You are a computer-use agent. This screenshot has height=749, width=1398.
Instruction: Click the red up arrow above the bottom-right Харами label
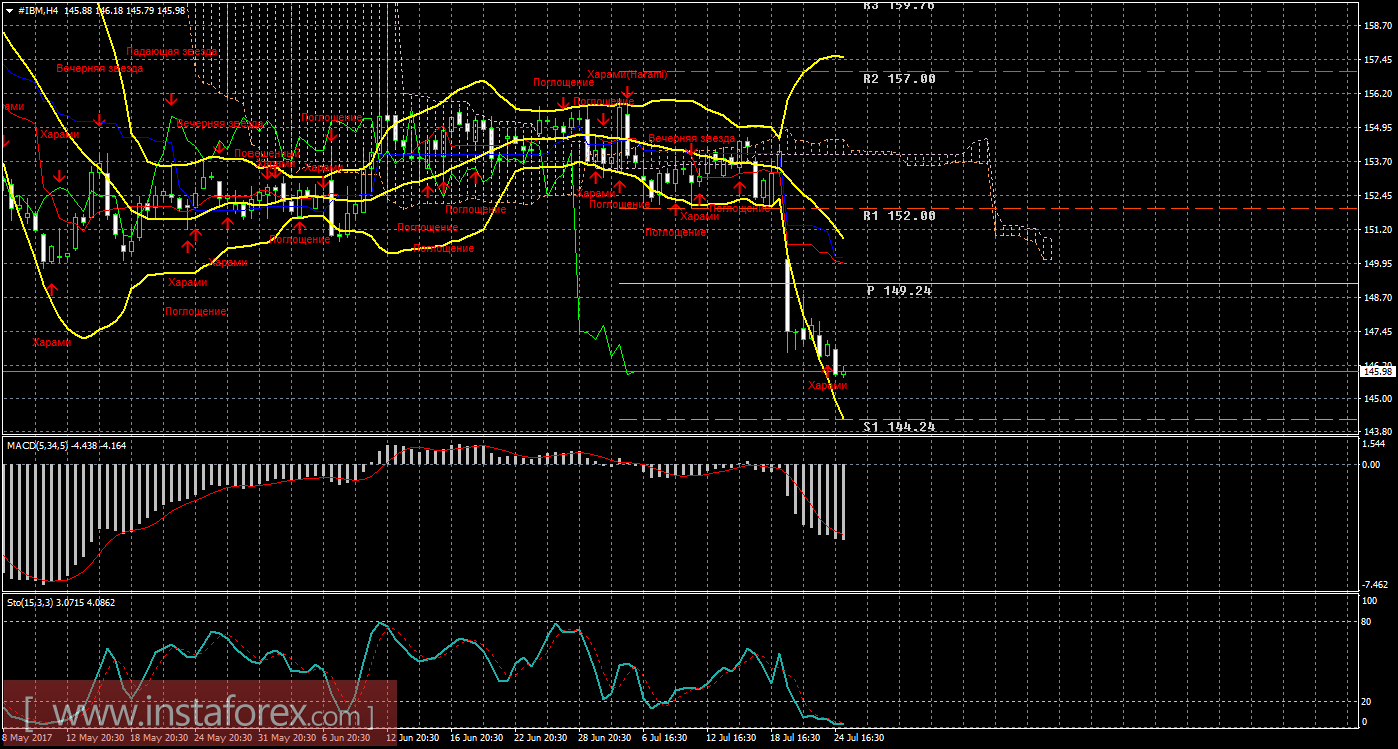click(827, 370)
